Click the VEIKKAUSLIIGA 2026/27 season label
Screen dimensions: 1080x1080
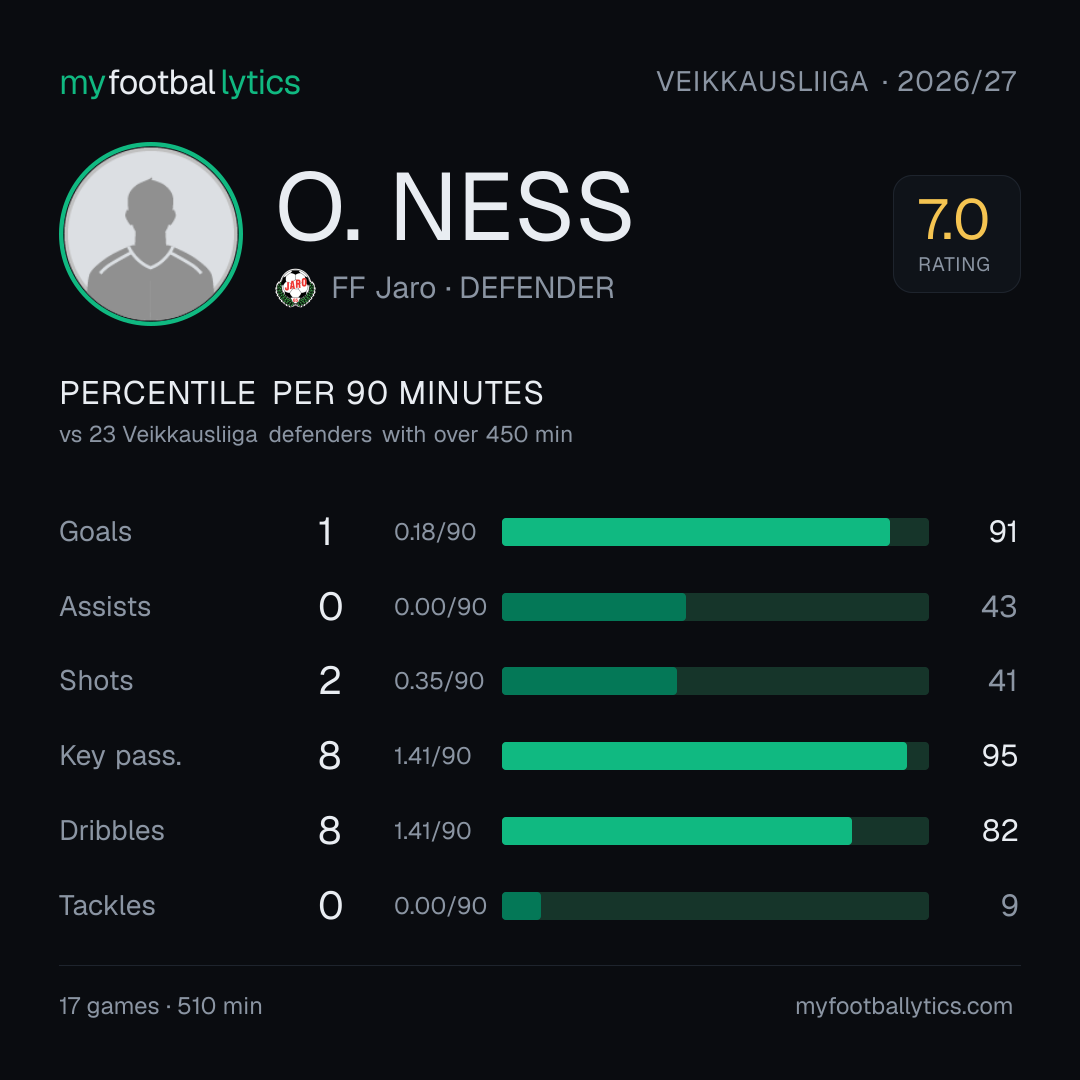point(836,82)
